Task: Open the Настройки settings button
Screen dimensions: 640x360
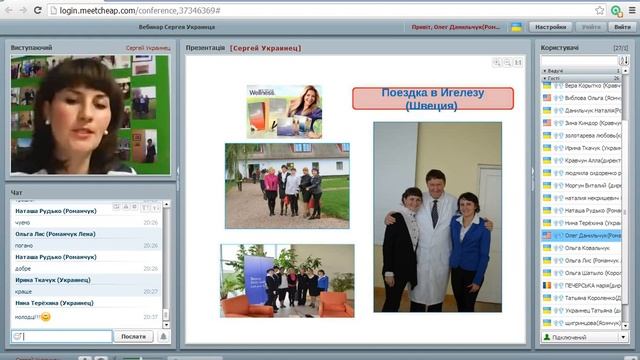Action: pyautogui.click(x=550, y=27)
